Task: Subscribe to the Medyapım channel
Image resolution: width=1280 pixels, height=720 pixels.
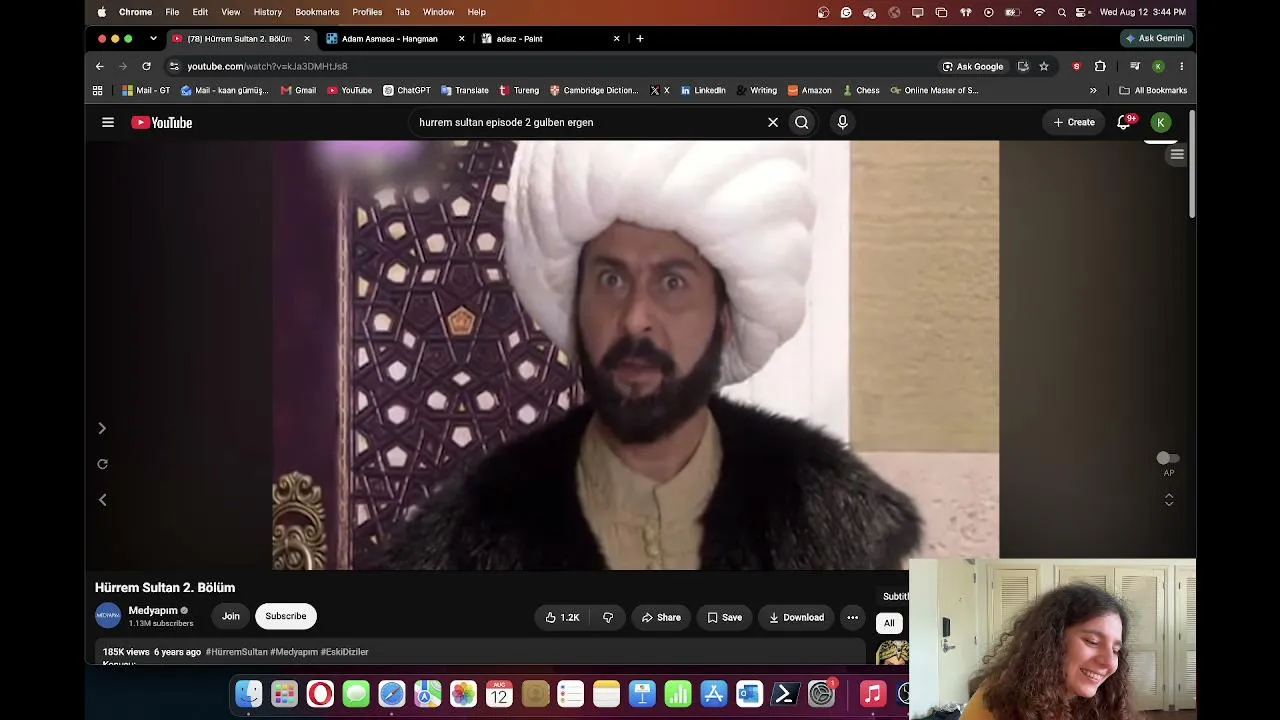Action: pos(286,616)
